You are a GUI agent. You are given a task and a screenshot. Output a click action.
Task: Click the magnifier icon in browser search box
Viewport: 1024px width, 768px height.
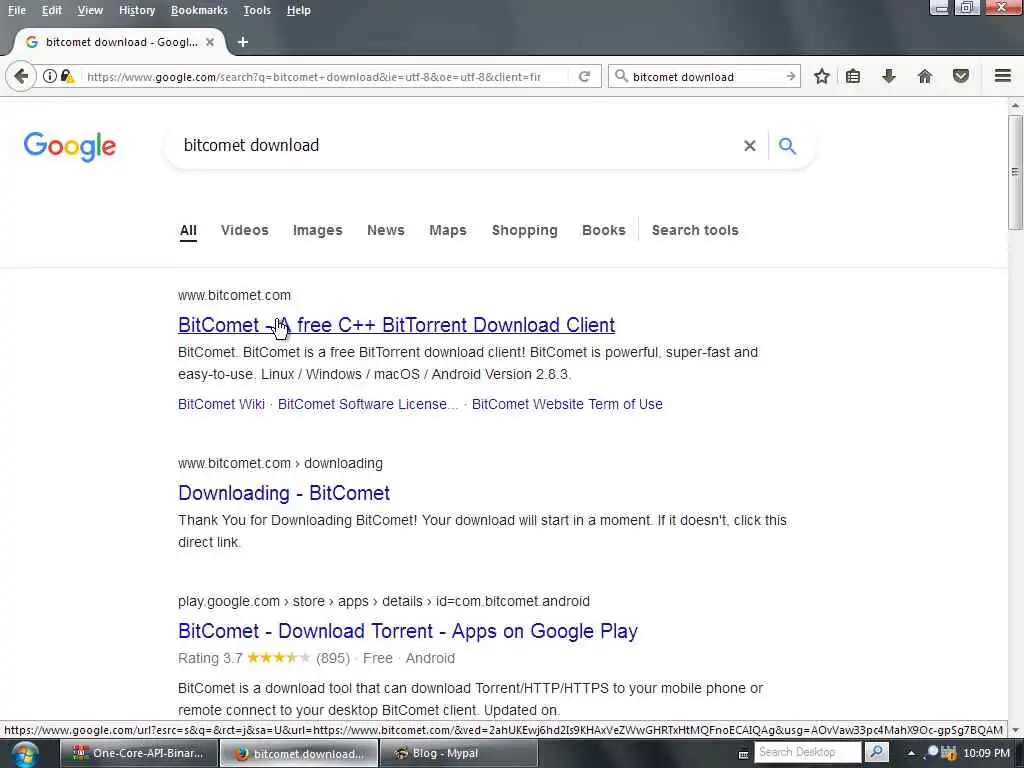coord(621,76)
